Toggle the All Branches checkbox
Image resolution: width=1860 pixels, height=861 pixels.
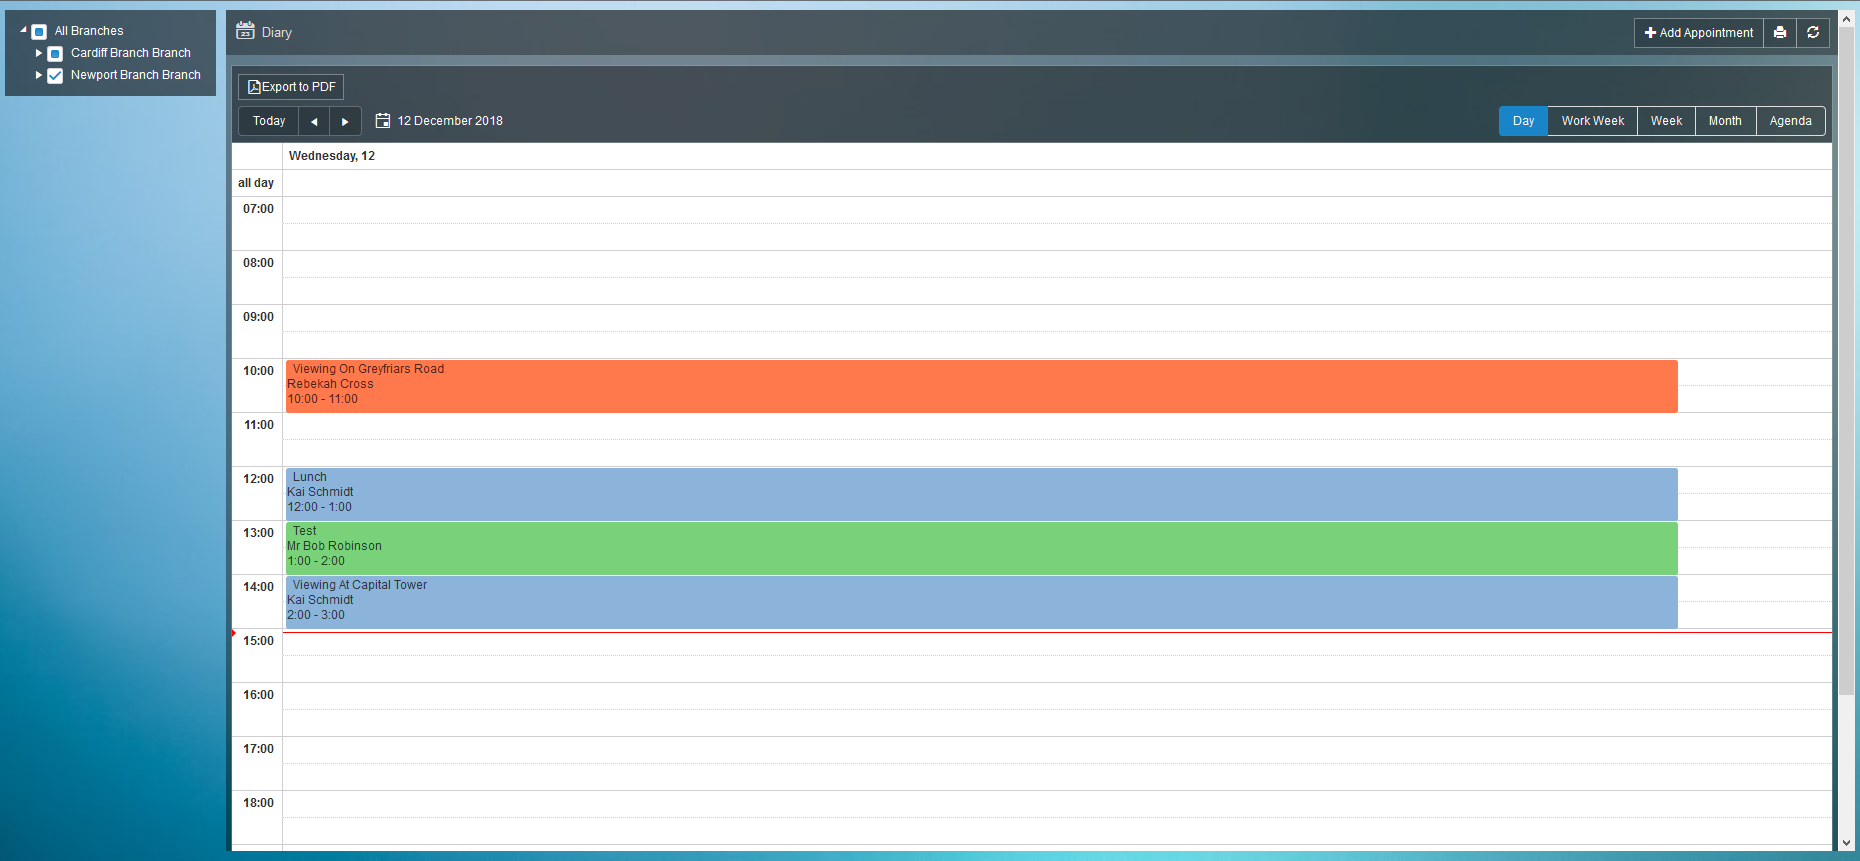40,32
